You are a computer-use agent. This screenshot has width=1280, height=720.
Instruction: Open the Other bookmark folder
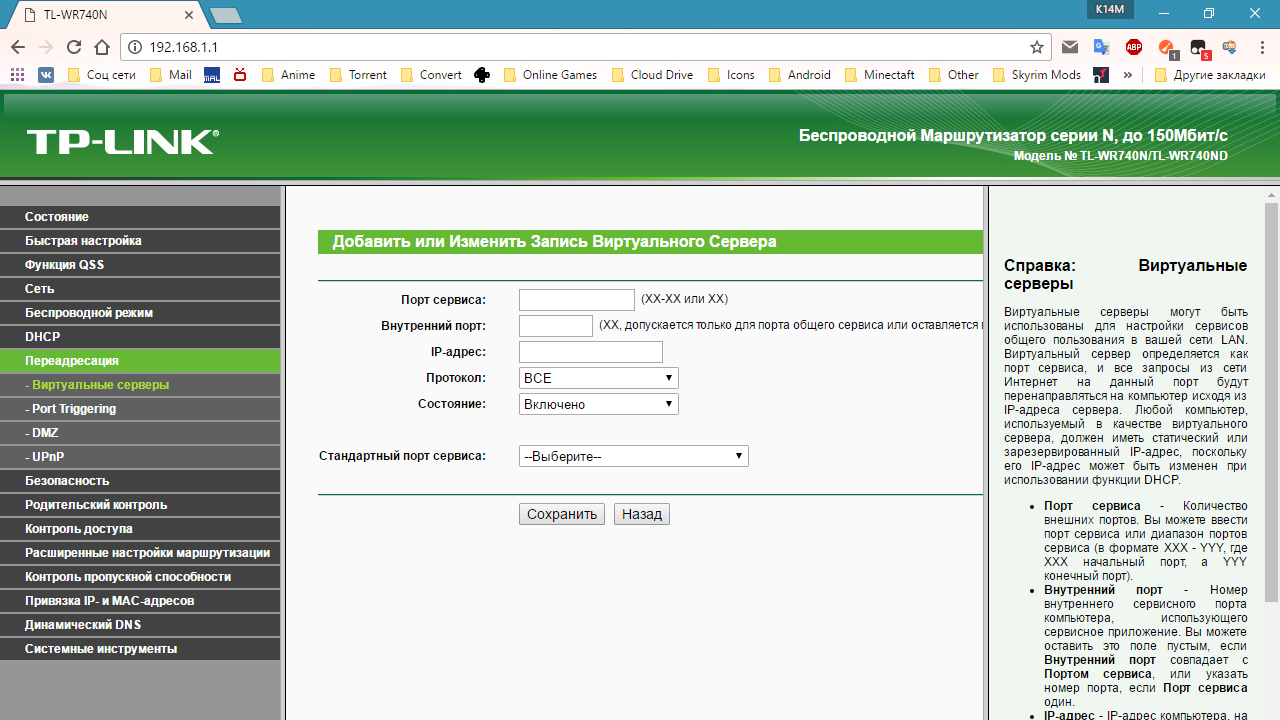click(x=954, y=75)
